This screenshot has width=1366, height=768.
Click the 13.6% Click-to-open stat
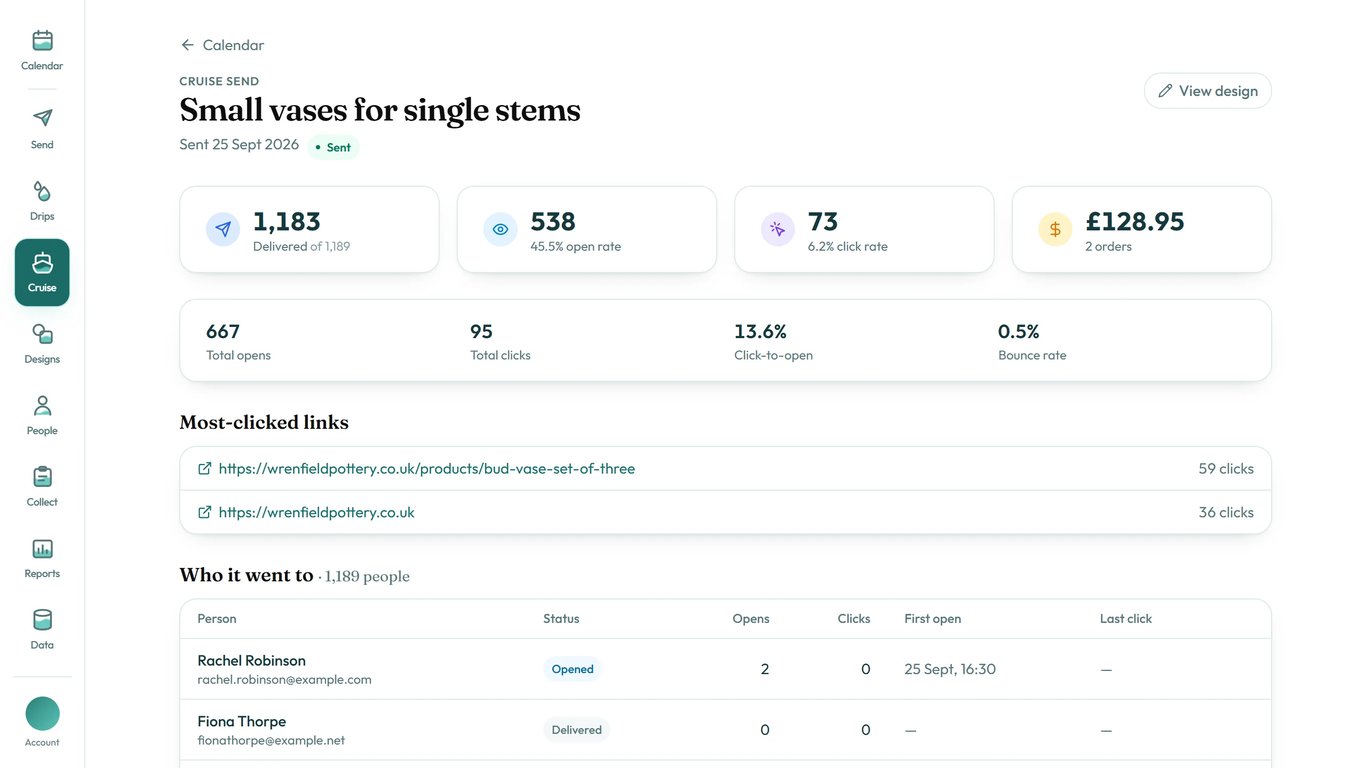pos(773,340)
